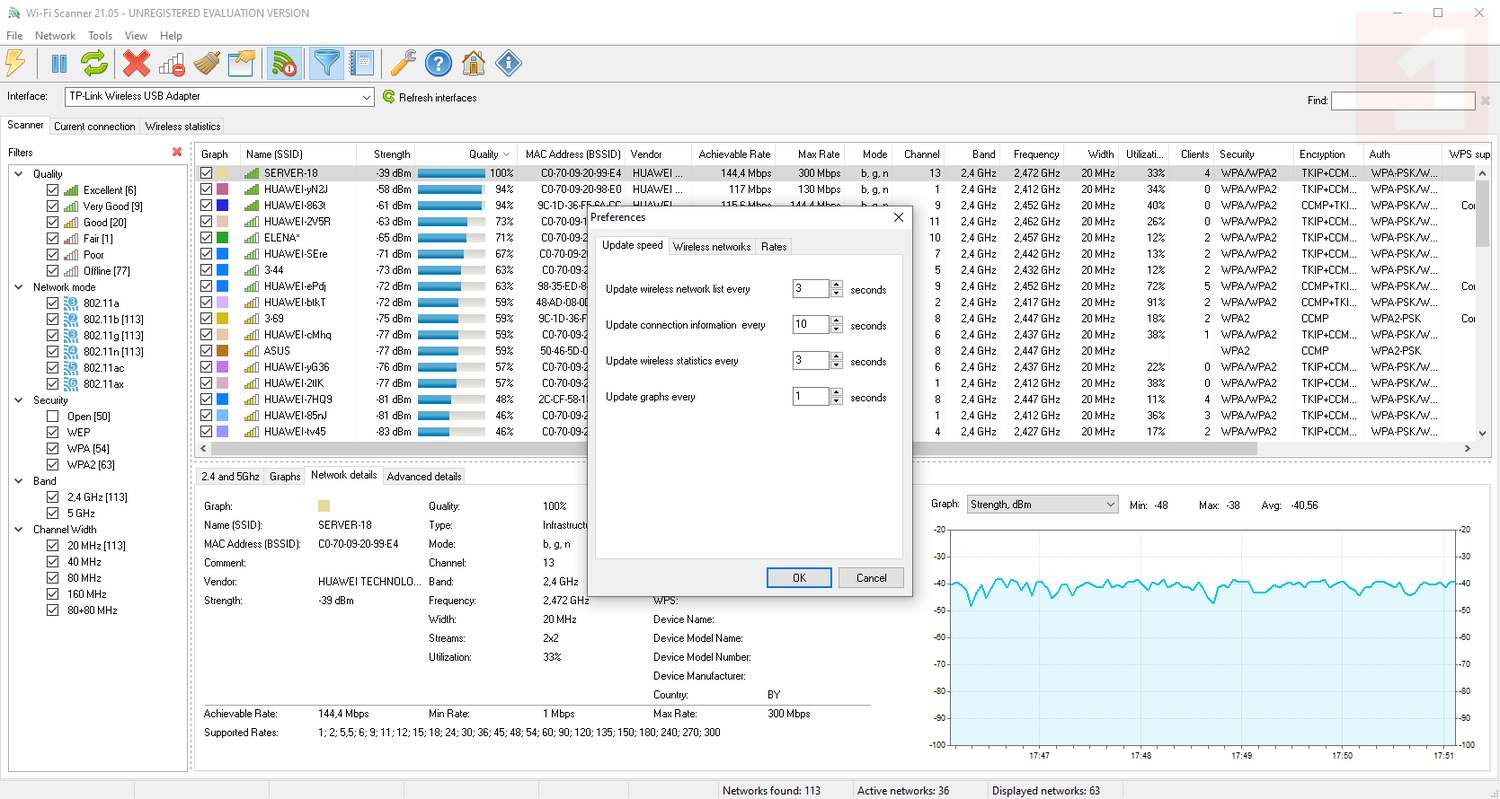Collapse the Network mode filter group
1500x799 pixels.
point(20,287)
